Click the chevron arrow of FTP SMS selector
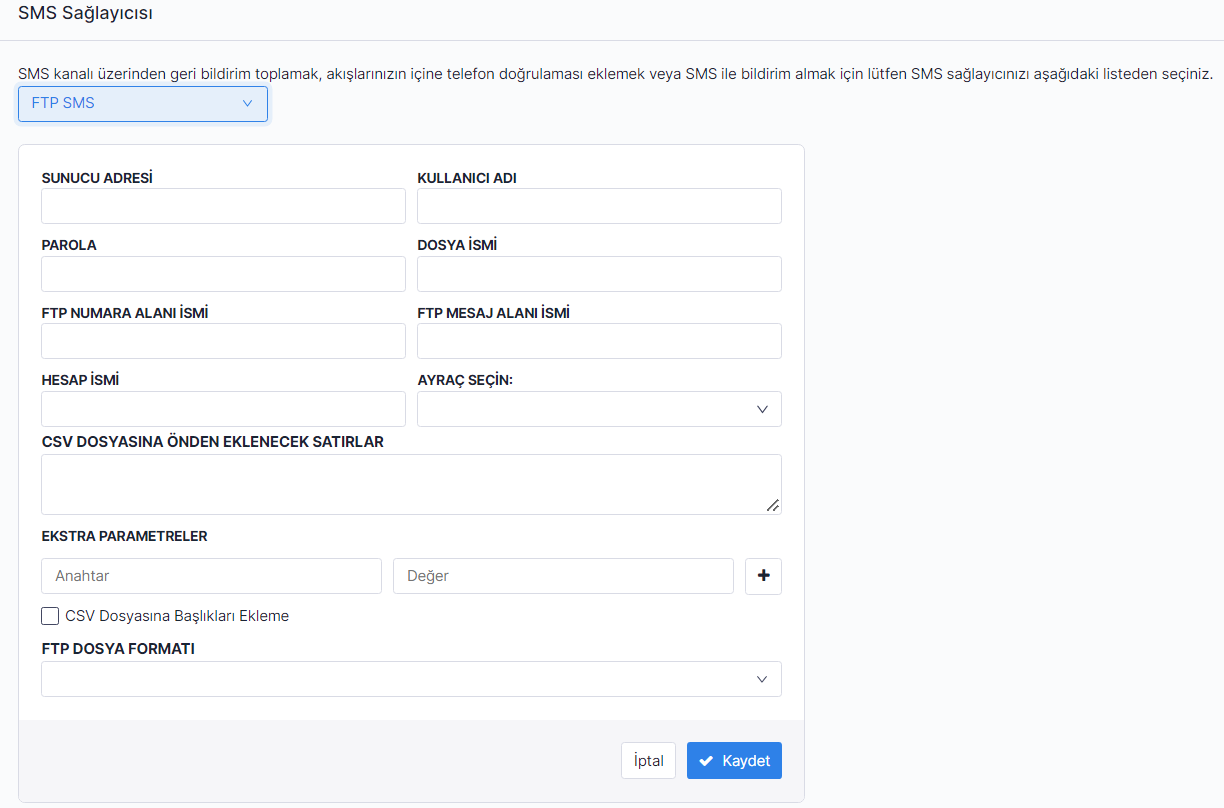The height and width of the screenshot is (808, 1224). (x=247, y=103)
